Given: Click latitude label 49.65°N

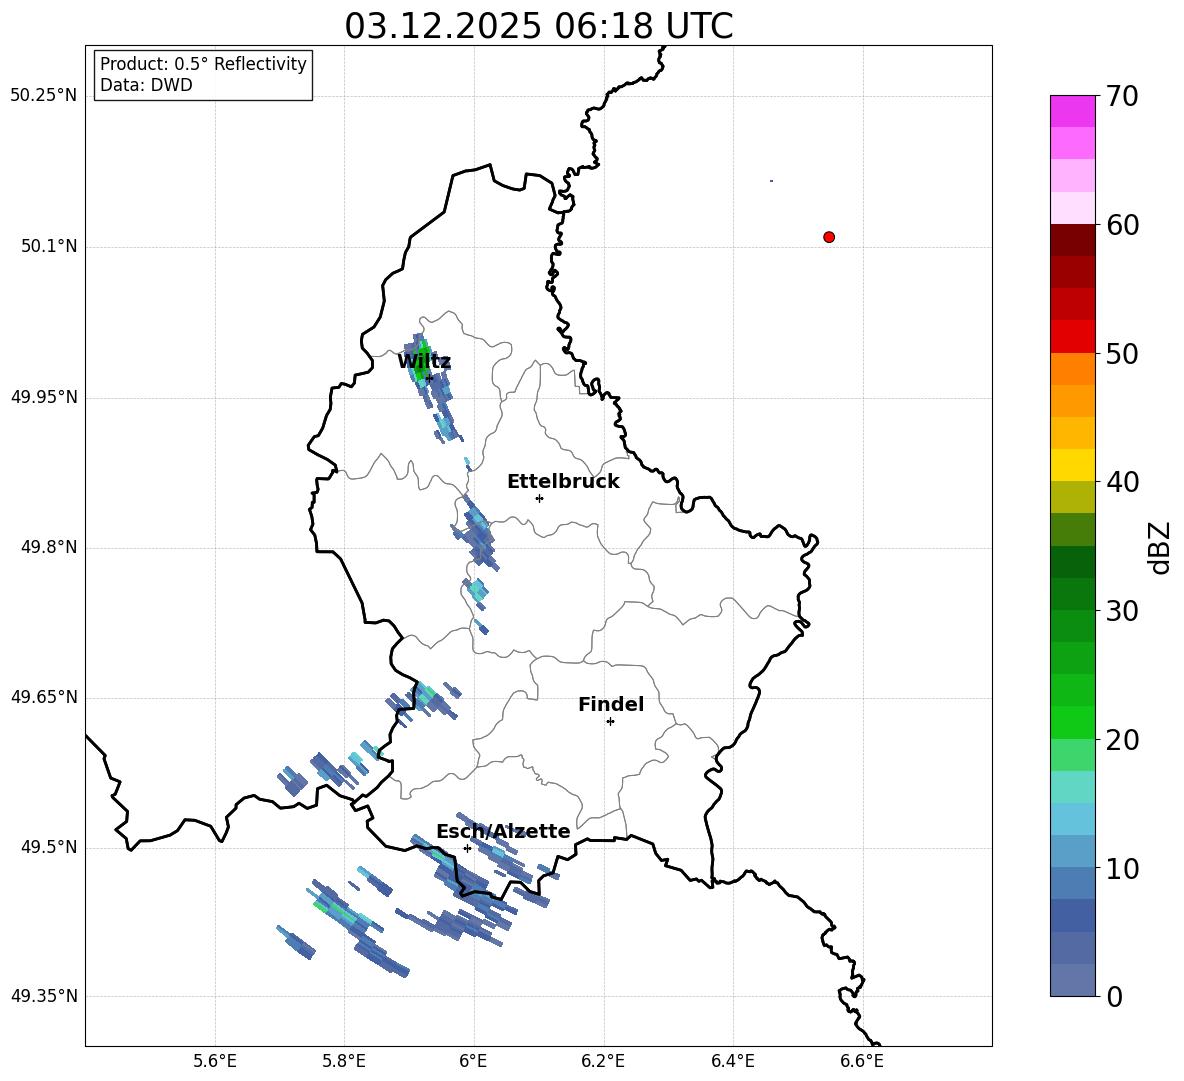Looking at the screenshot, I should click(x=44, y=697).
